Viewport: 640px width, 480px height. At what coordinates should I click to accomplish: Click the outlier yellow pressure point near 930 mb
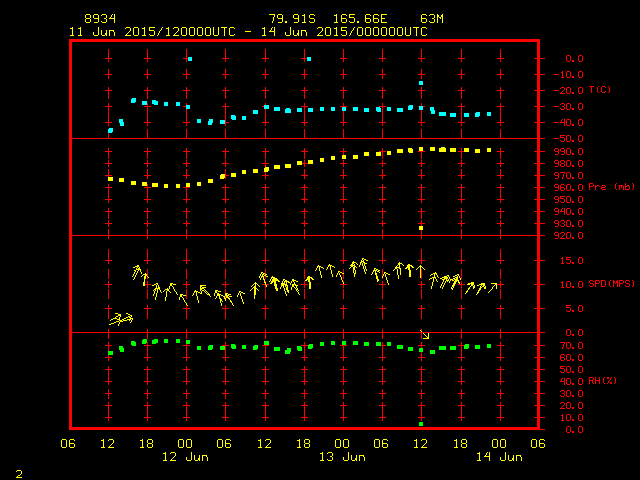[421, 228]
